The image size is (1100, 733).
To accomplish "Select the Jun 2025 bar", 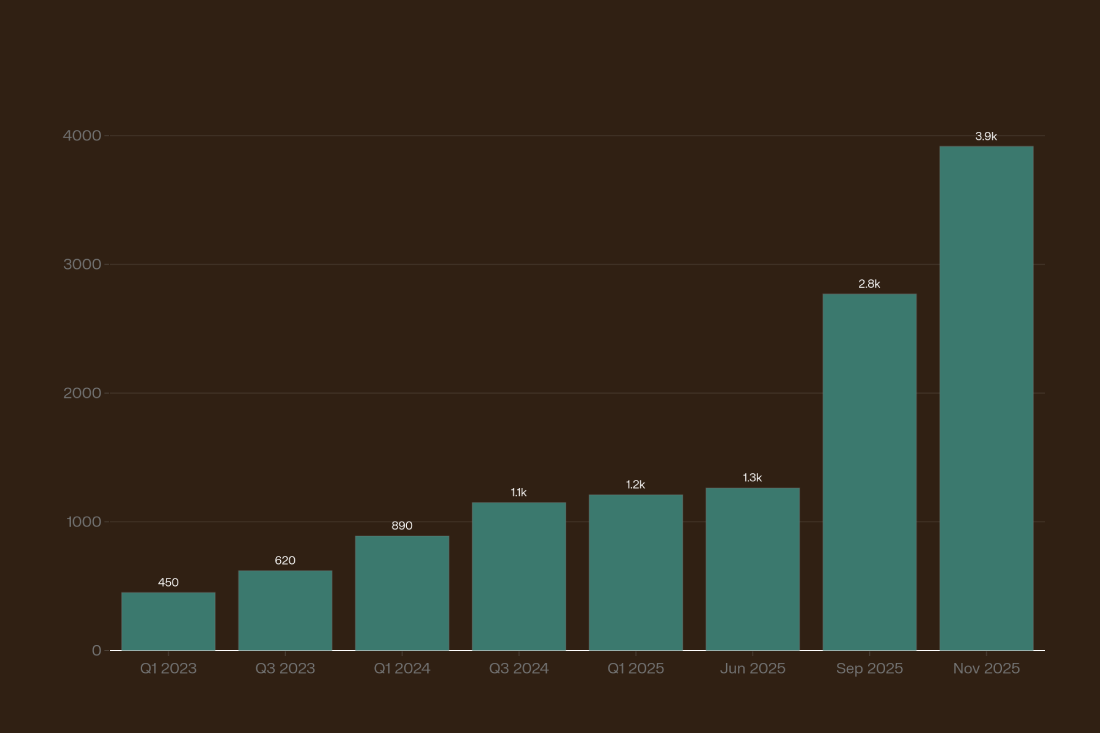I will click(x=752, y=569).
